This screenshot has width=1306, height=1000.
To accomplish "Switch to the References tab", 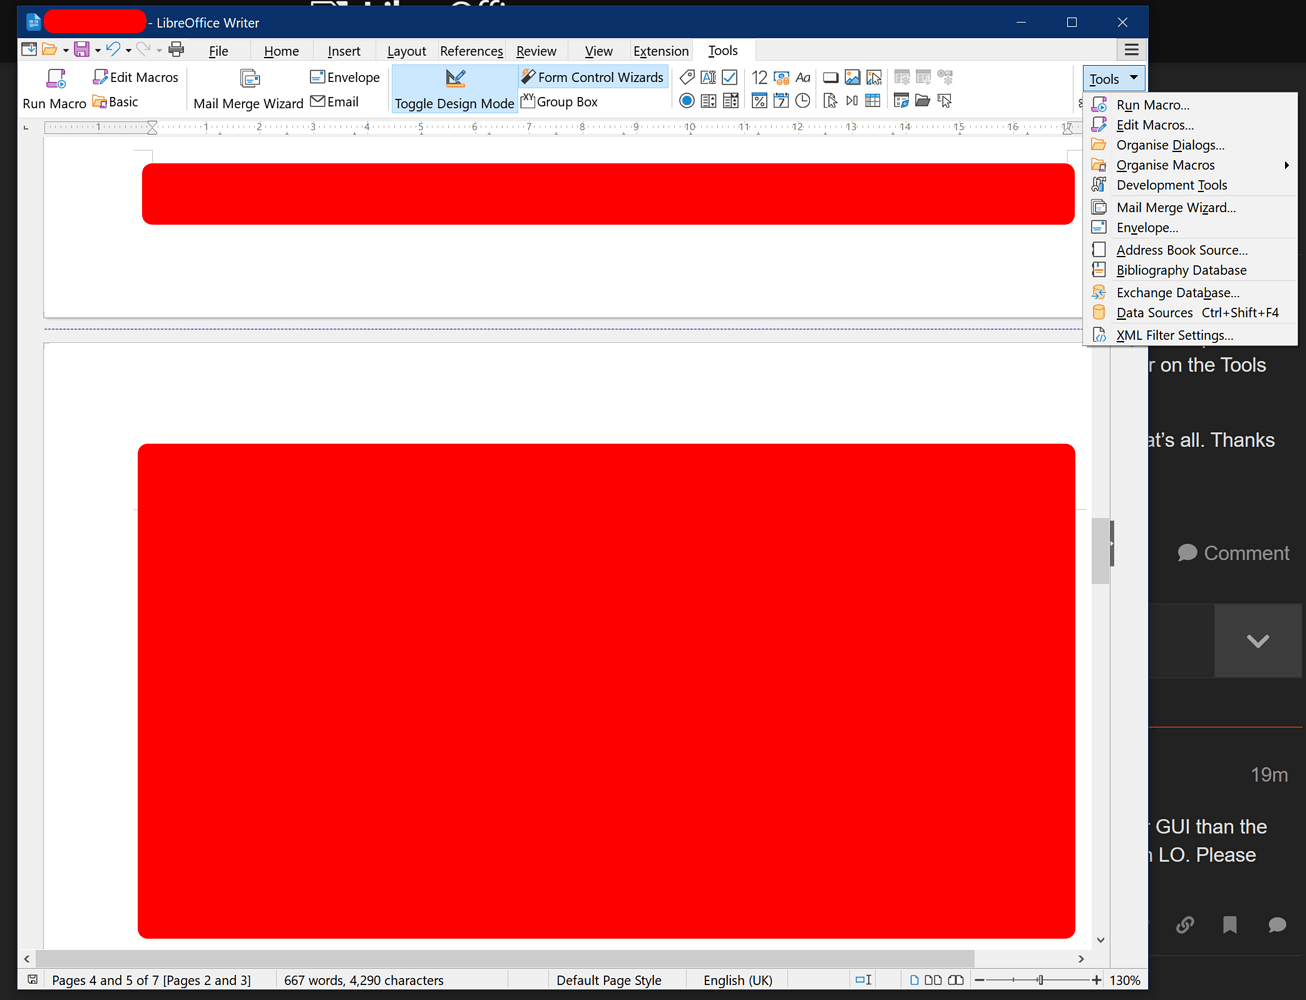I will coord(471,51).
